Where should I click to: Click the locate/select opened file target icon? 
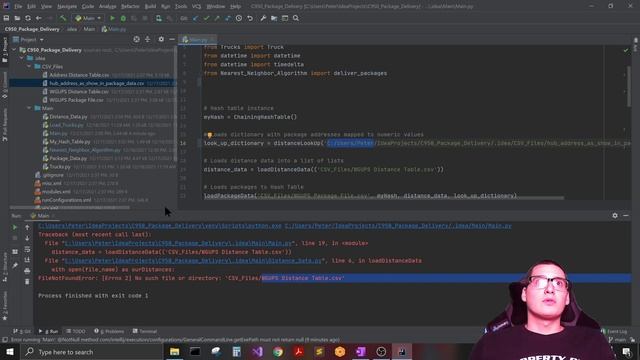pos(136,40)
